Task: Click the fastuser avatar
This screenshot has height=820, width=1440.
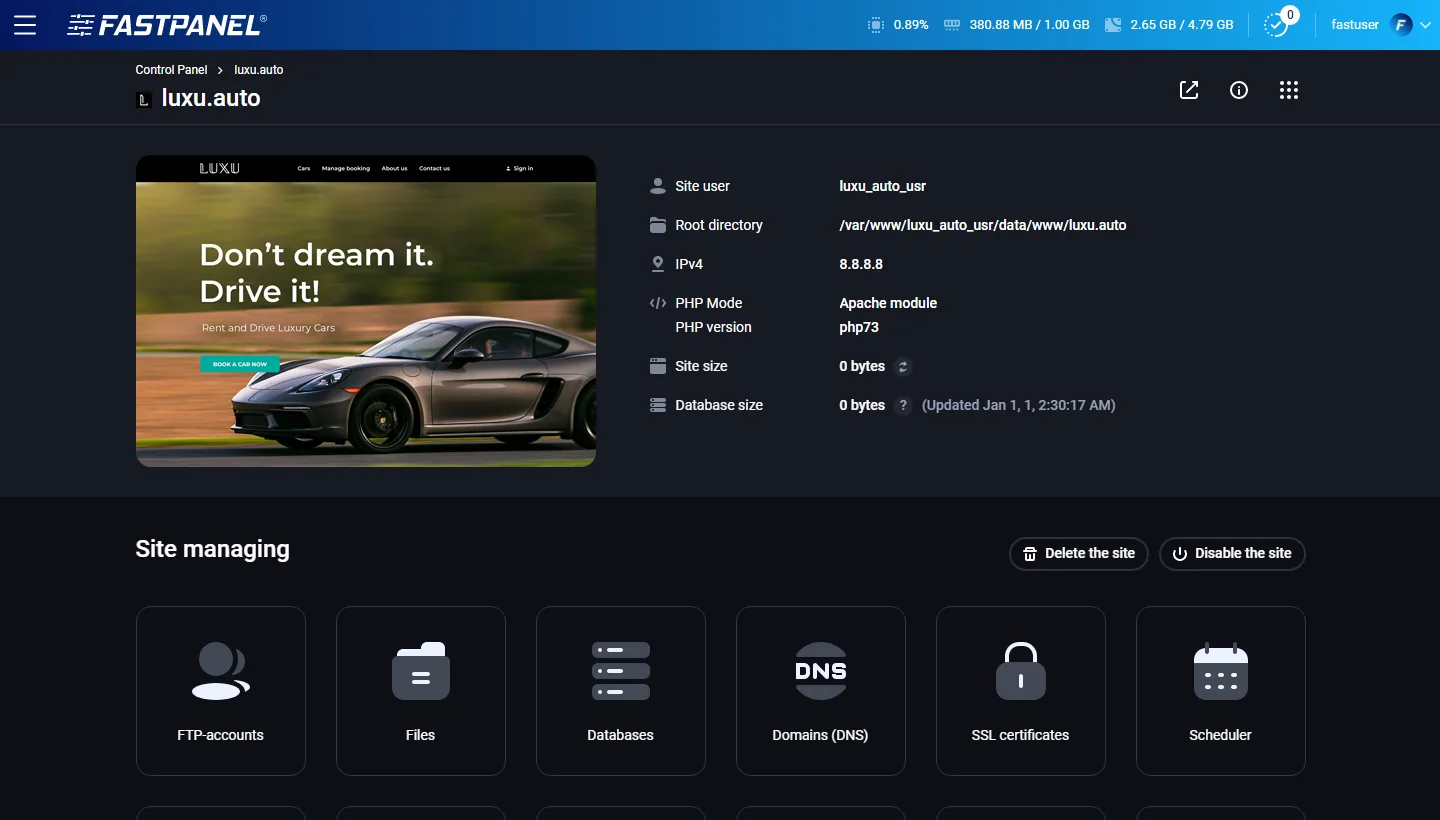Action: [x=1401, y=25]
